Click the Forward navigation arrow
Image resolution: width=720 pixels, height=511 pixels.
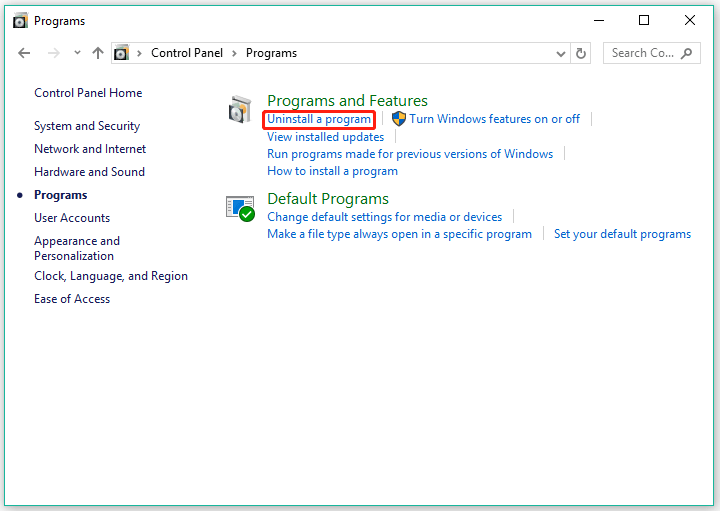click(x=54, y=53)
